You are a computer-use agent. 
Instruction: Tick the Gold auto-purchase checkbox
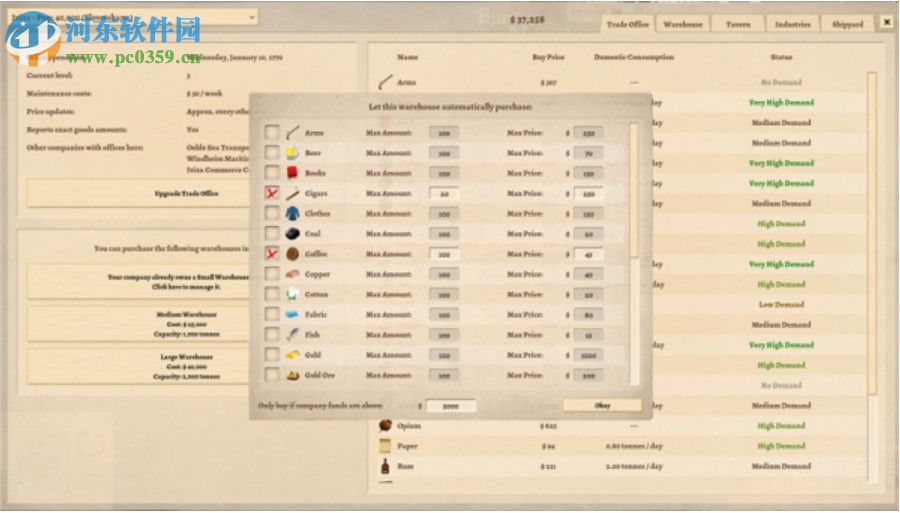[x=272, y=355]
